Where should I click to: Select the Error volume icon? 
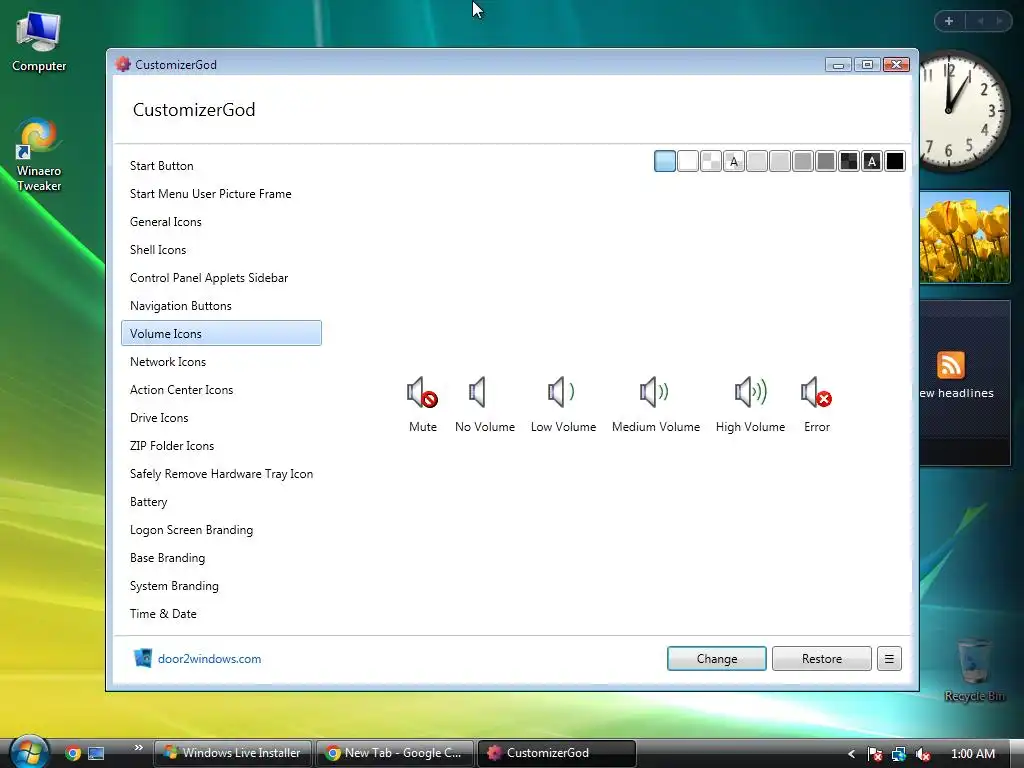click(x=816, y=392)
